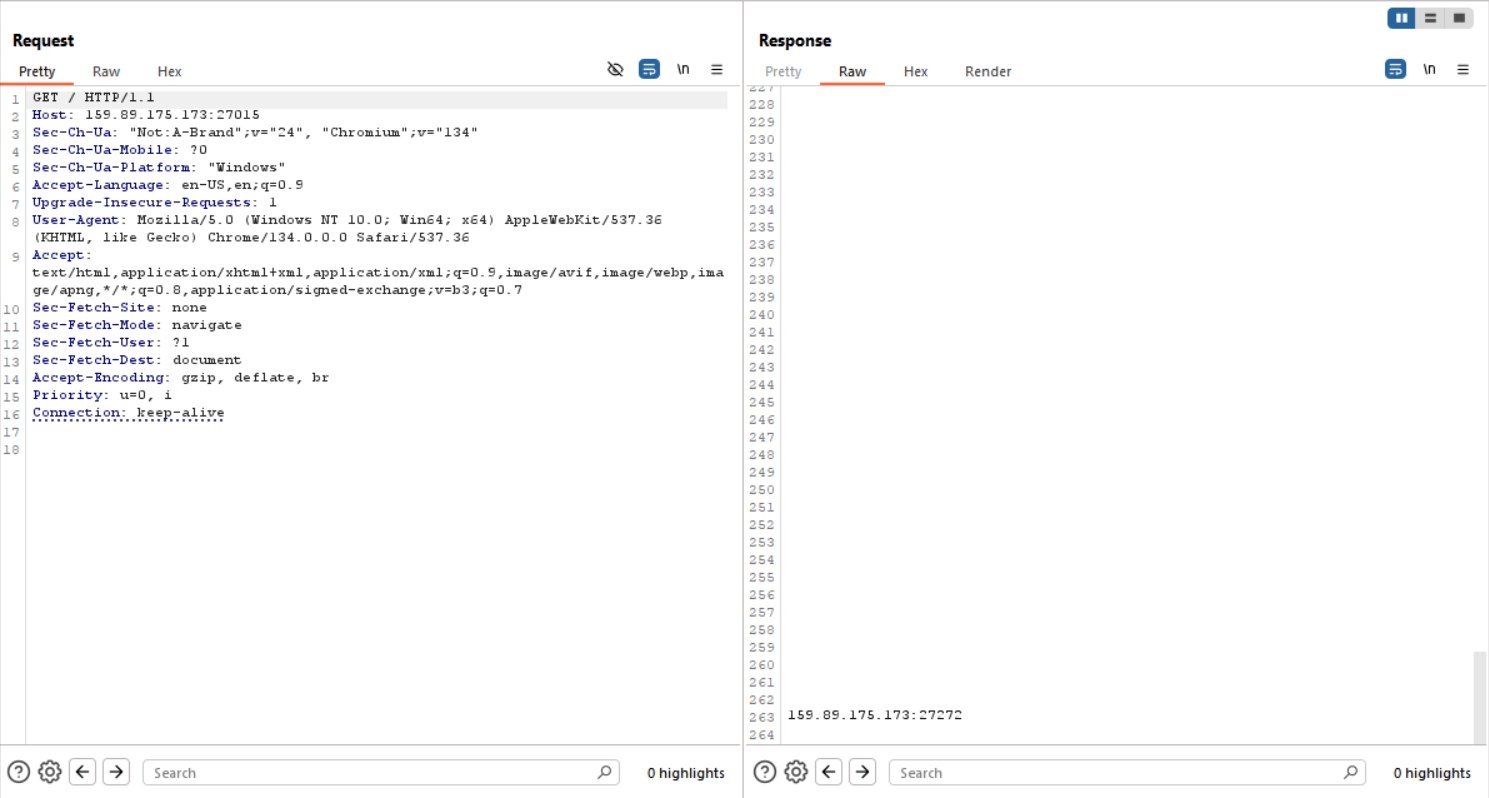The width and height of the screenshot is (1489, 798).
Task: Switch to combined tabbed layout
Action: tap(1459, 18)
